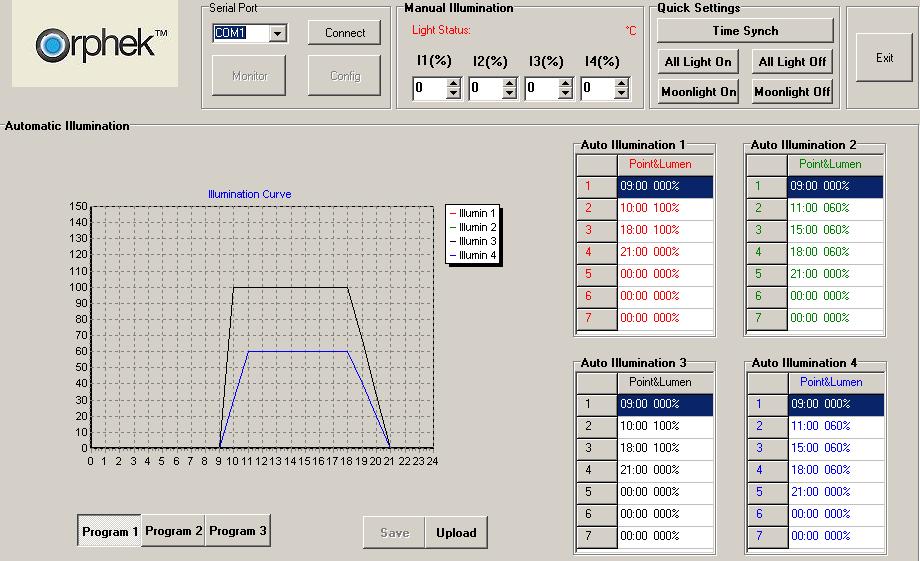Select Auto Illumination 2 row 09:00 000%
The image size is (920, 561).
pos(836,186)
